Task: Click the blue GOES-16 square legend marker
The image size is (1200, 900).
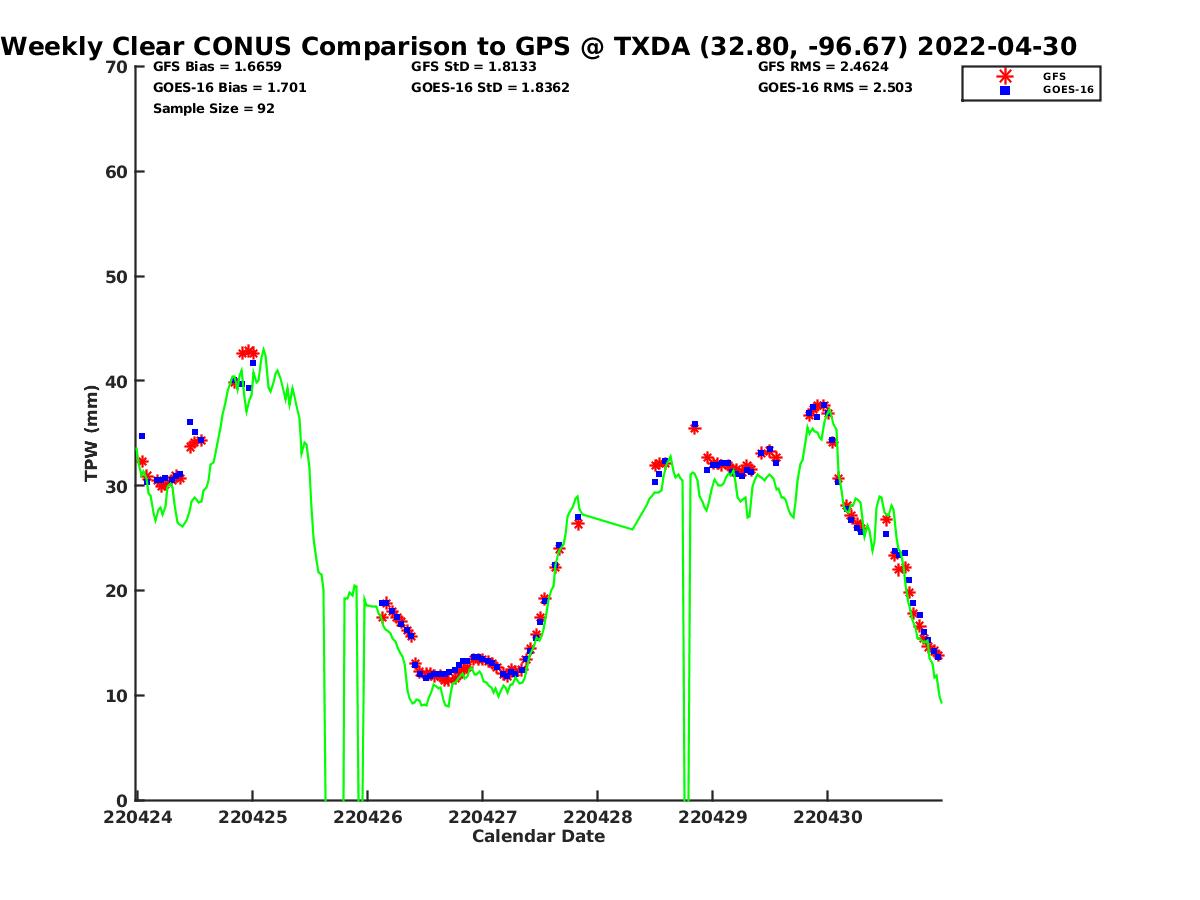Action: point(1004,90)
